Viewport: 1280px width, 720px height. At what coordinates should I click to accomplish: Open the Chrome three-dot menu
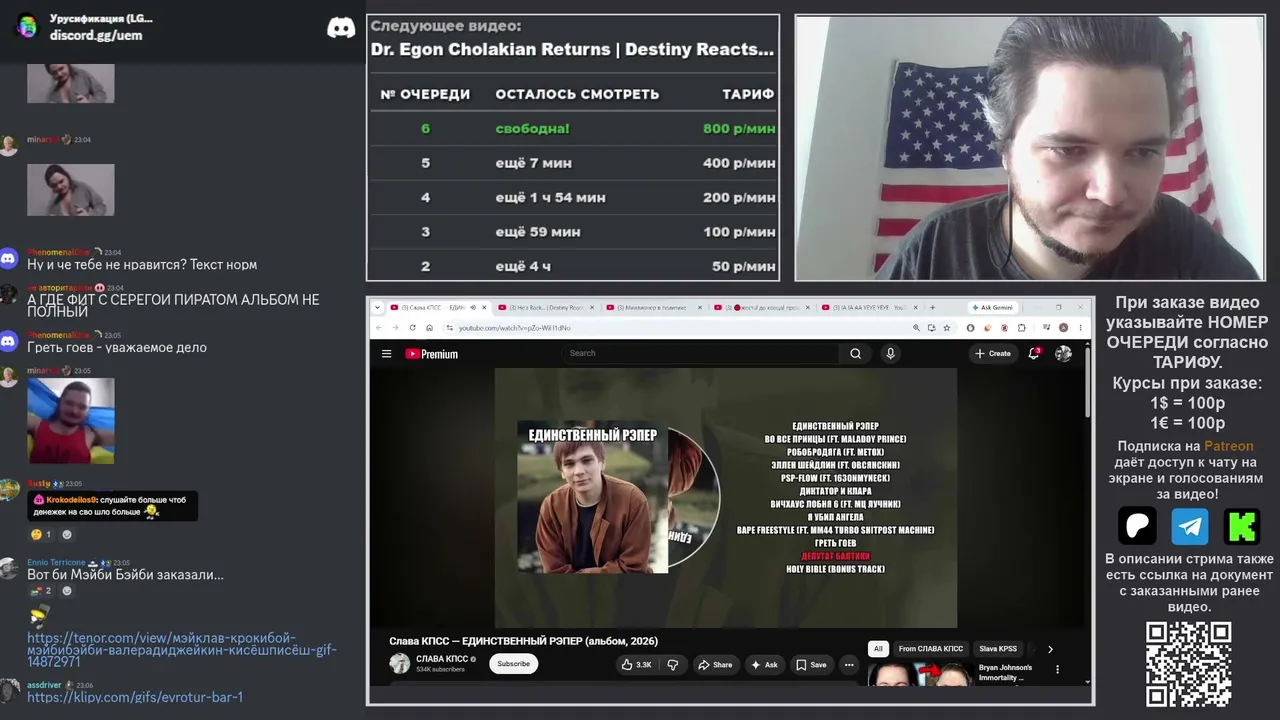pos(1083,327)
